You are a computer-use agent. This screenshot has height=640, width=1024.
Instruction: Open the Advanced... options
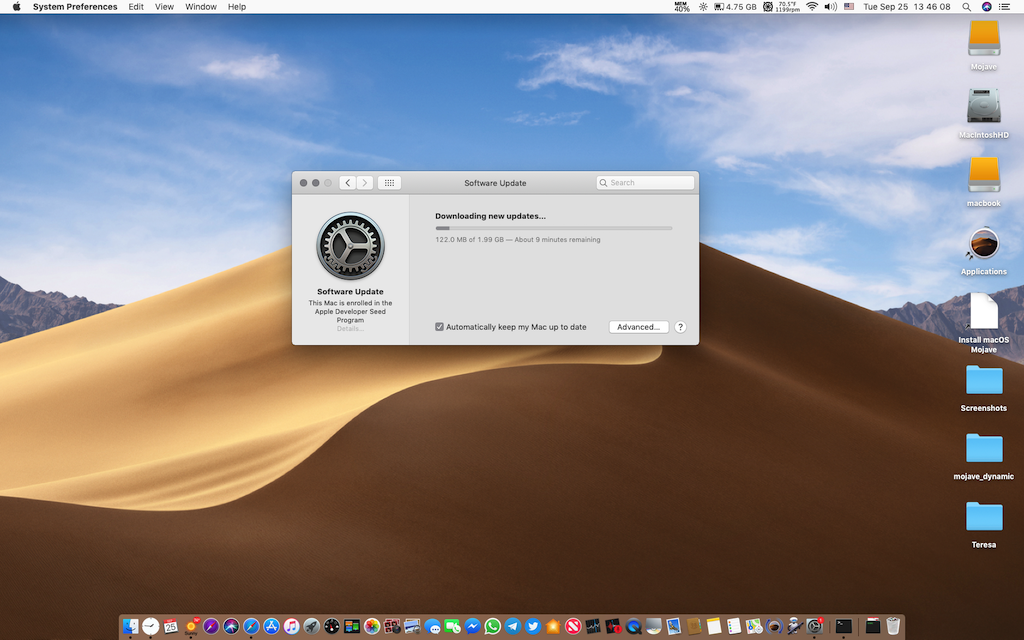638,327
